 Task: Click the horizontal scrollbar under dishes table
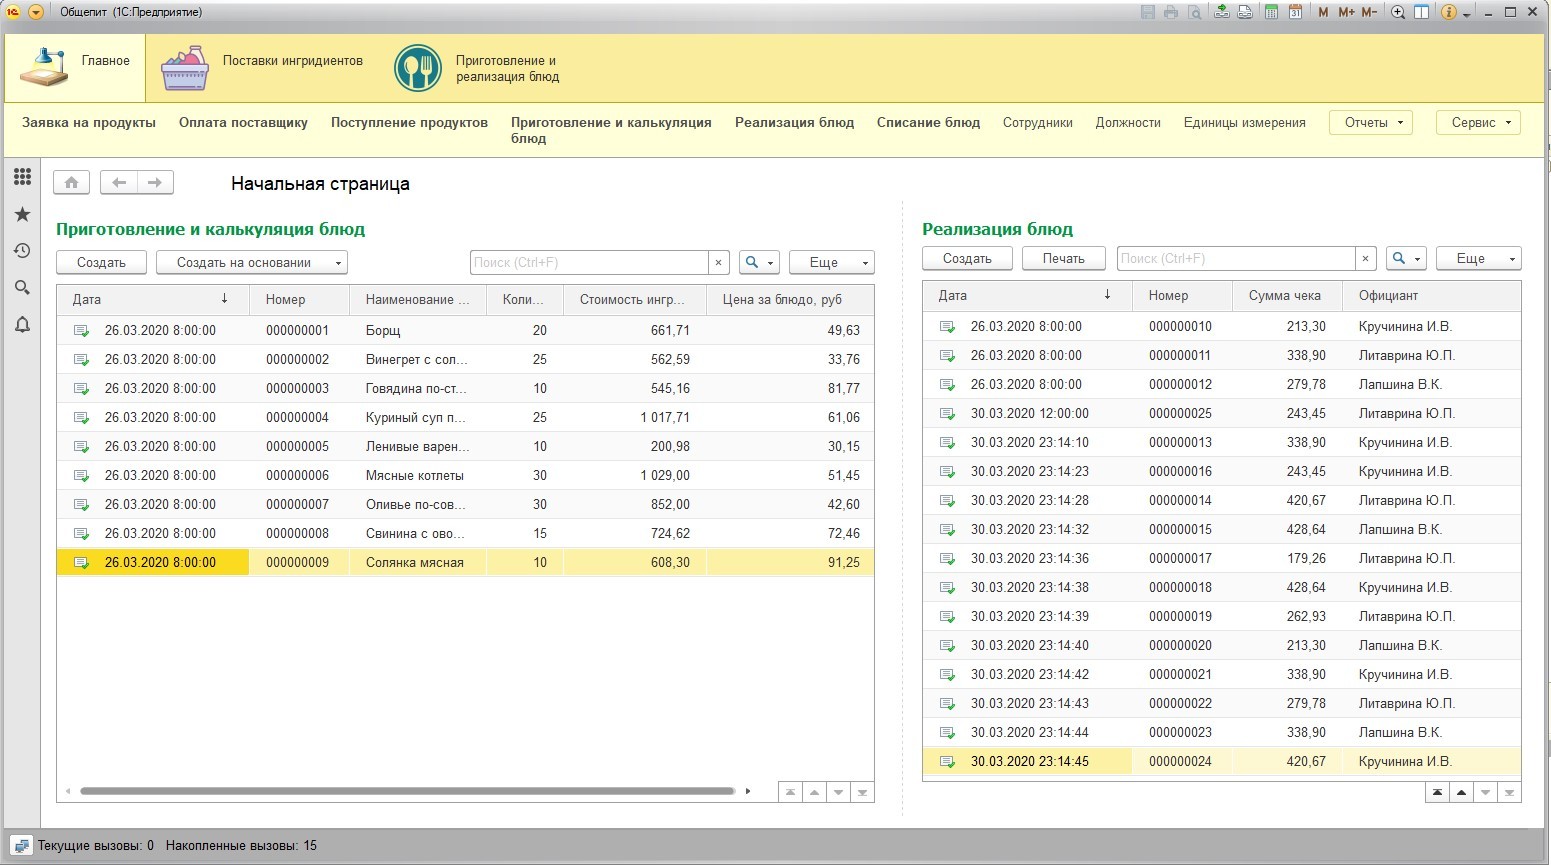[407, 791]
